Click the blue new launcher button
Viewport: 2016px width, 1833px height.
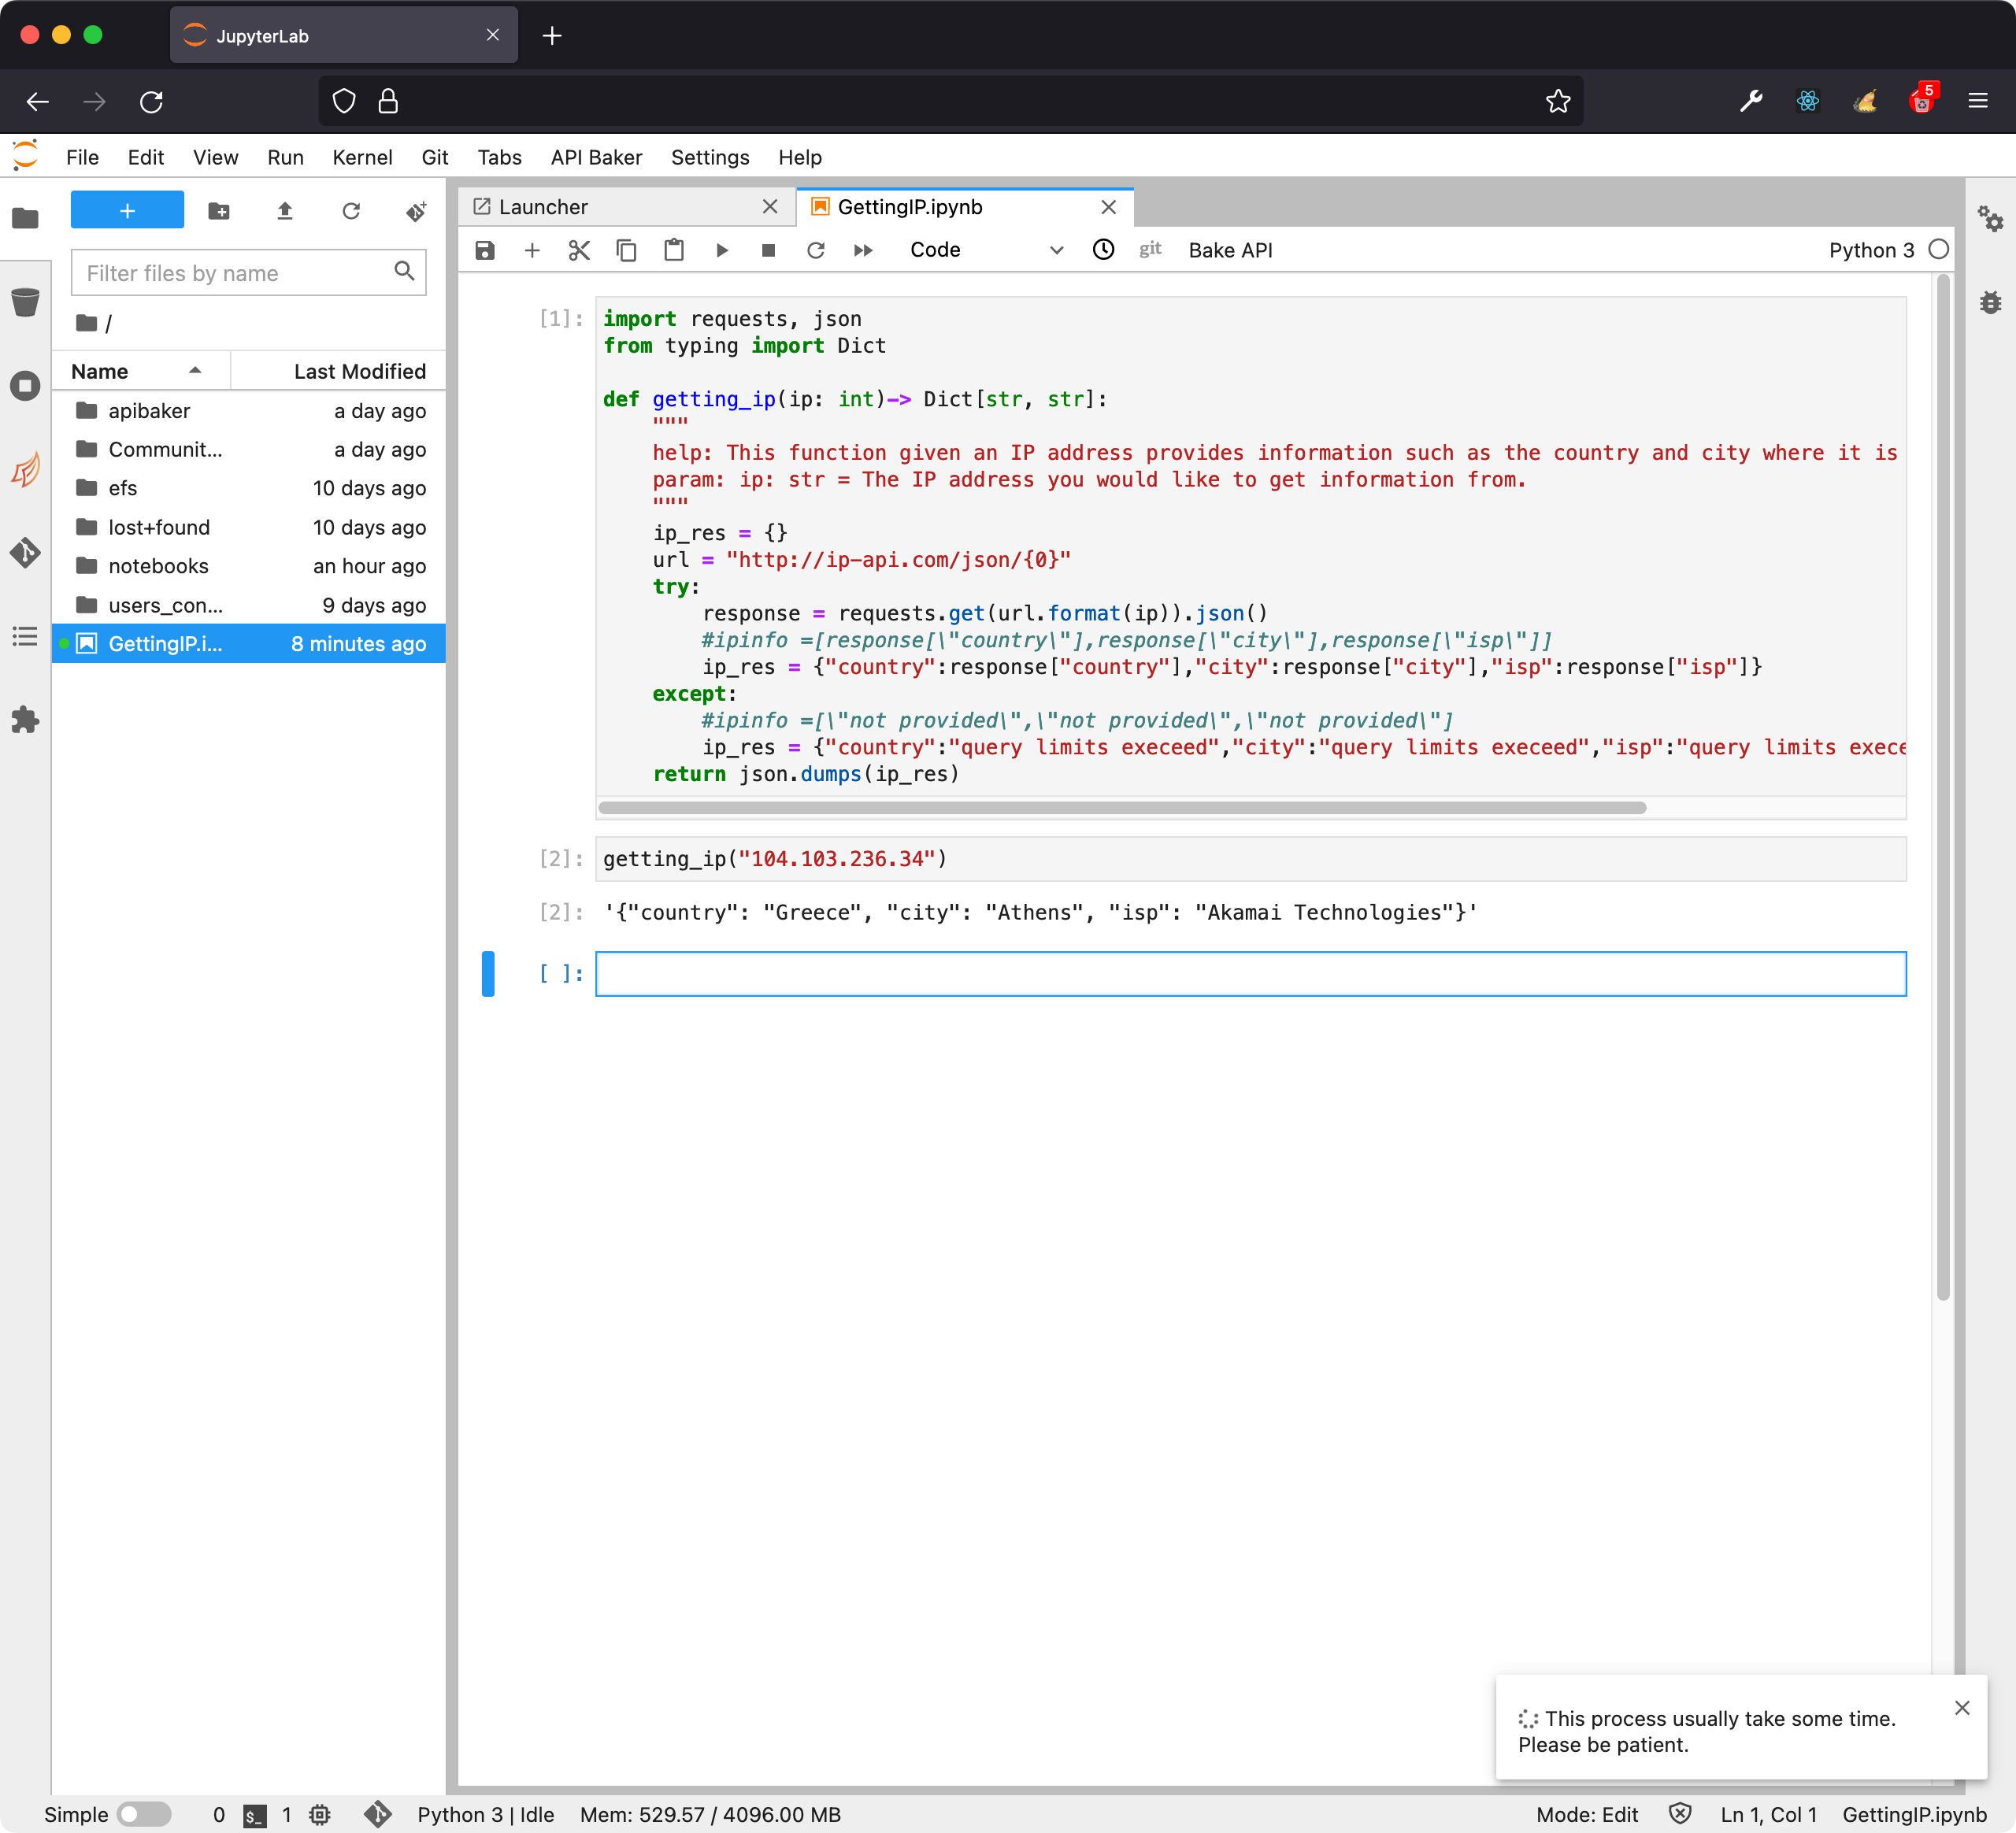click(127, 211)
